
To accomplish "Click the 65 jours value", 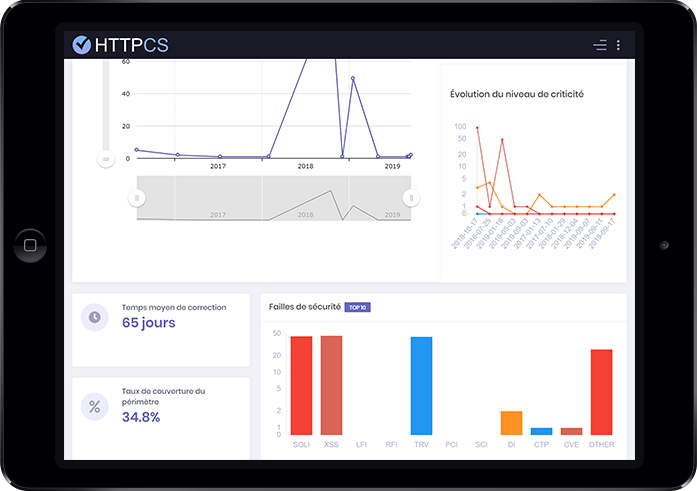I will click(148, 323).
